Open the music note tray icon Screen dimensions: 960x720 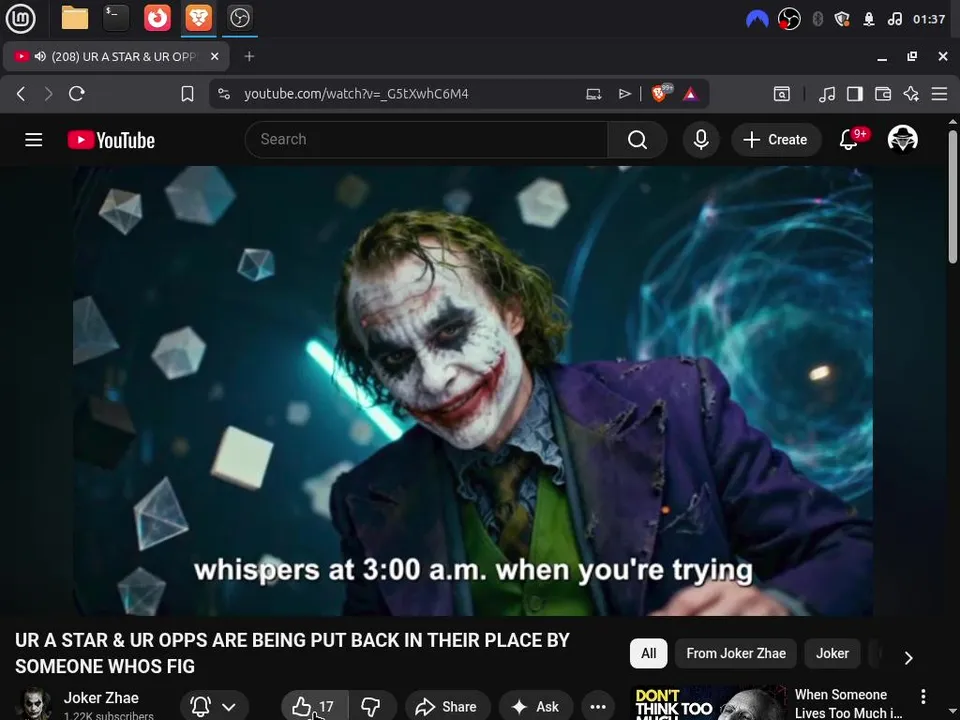(x=894, y=20)
